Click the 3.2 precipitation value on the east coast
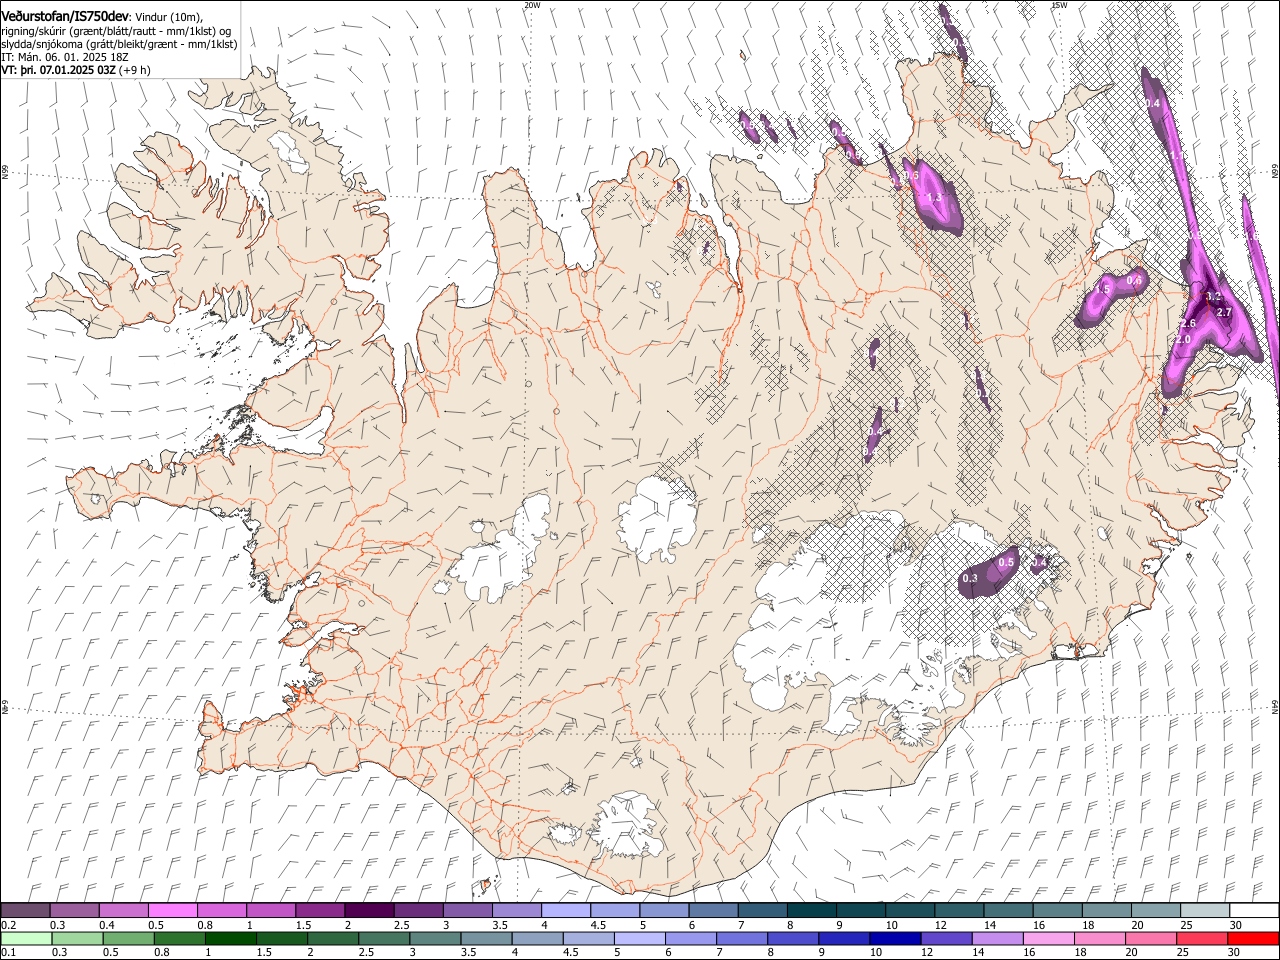The height and width of the screenshot is (960, 1280). (1214, 297)
